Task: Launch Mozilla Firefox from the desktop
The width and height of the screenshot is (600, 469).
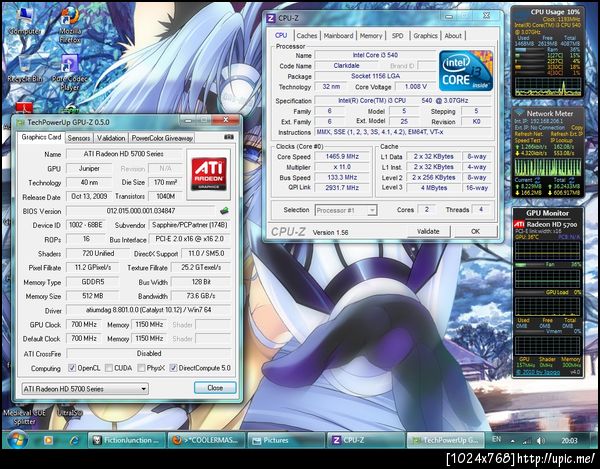Action: [70, 24]
